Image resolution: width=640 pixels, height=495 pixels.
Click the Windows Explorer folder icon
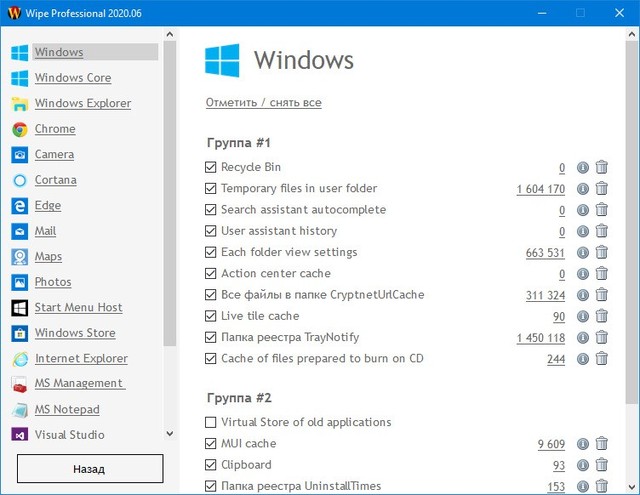(19, 104)
